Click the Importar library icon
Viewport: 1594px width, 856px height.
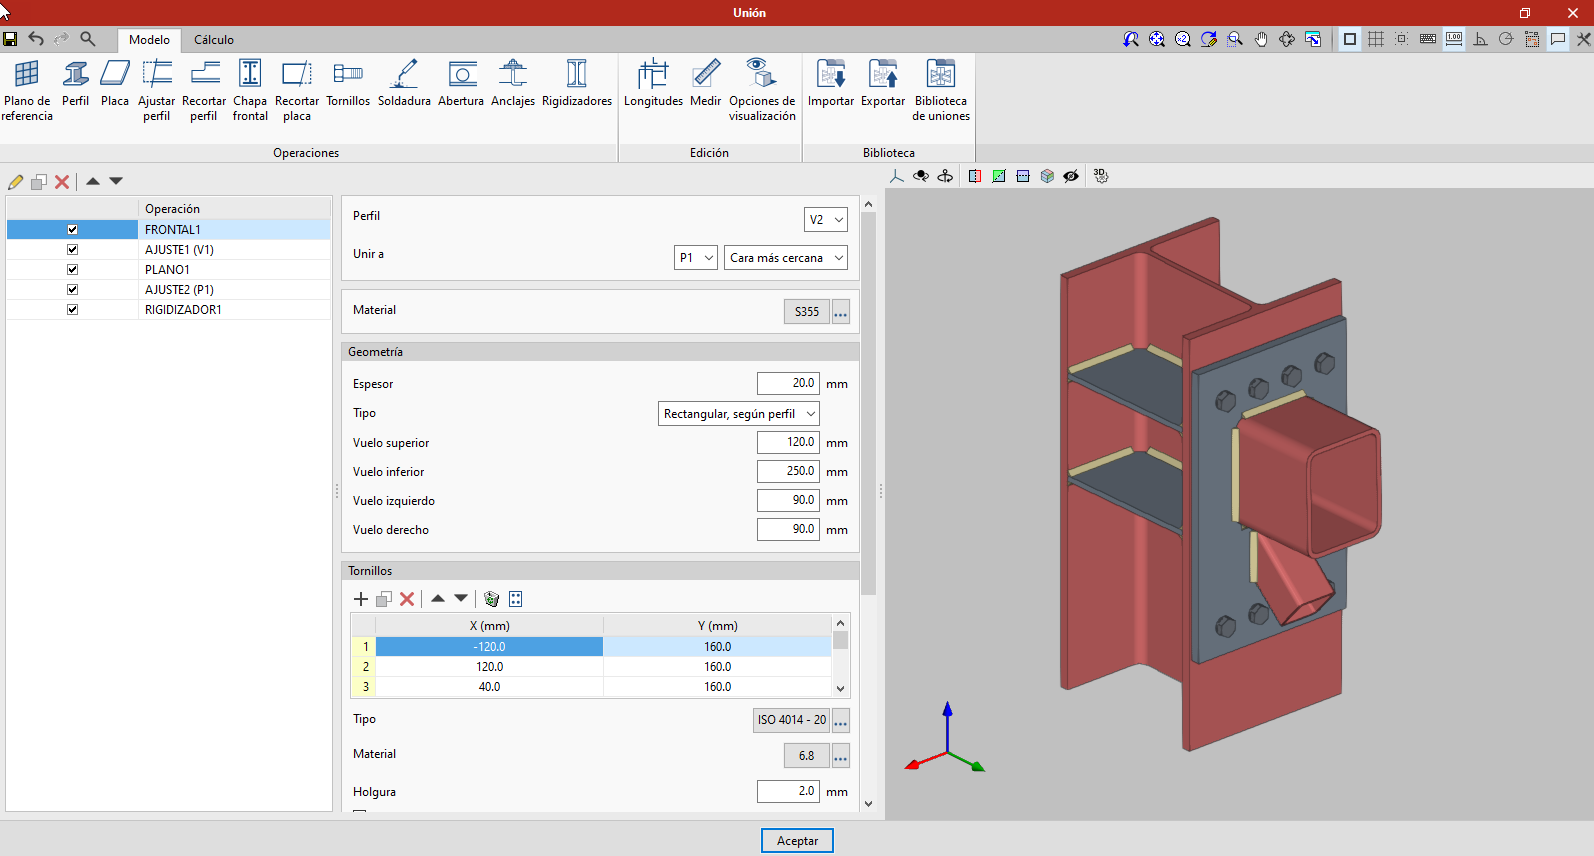(x=831, y=83)
